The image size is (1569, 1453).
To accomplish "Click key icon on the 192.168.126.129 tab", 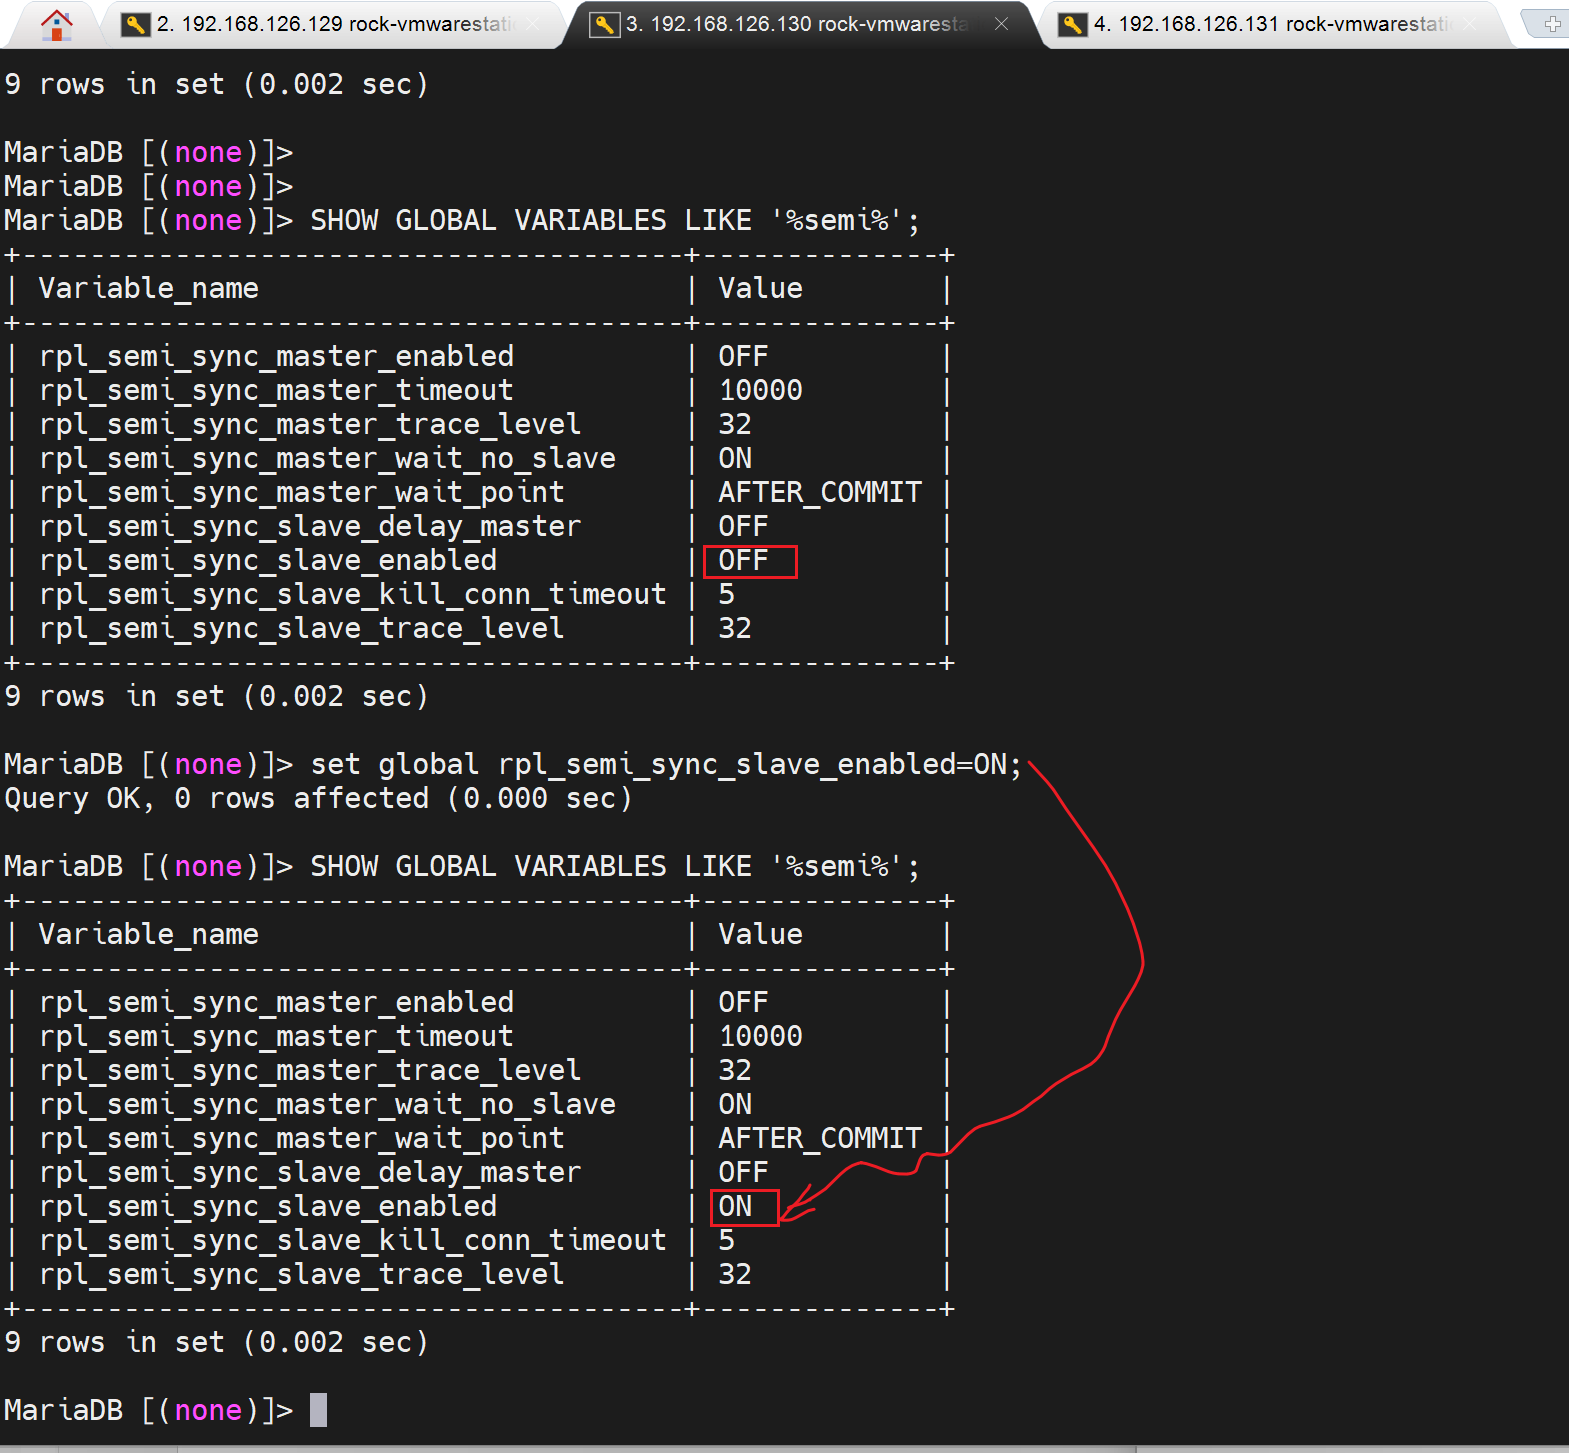I will pyautogui.click(x=135, y=24).
